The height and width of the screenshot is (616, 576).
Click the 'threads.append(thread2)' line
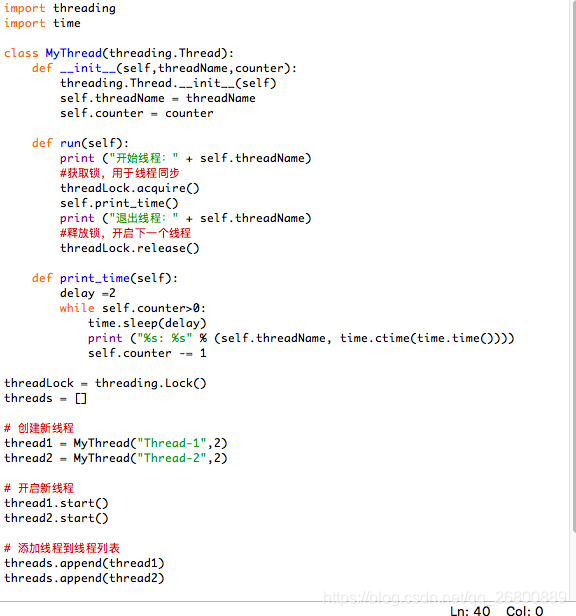(x=84, y=578)
